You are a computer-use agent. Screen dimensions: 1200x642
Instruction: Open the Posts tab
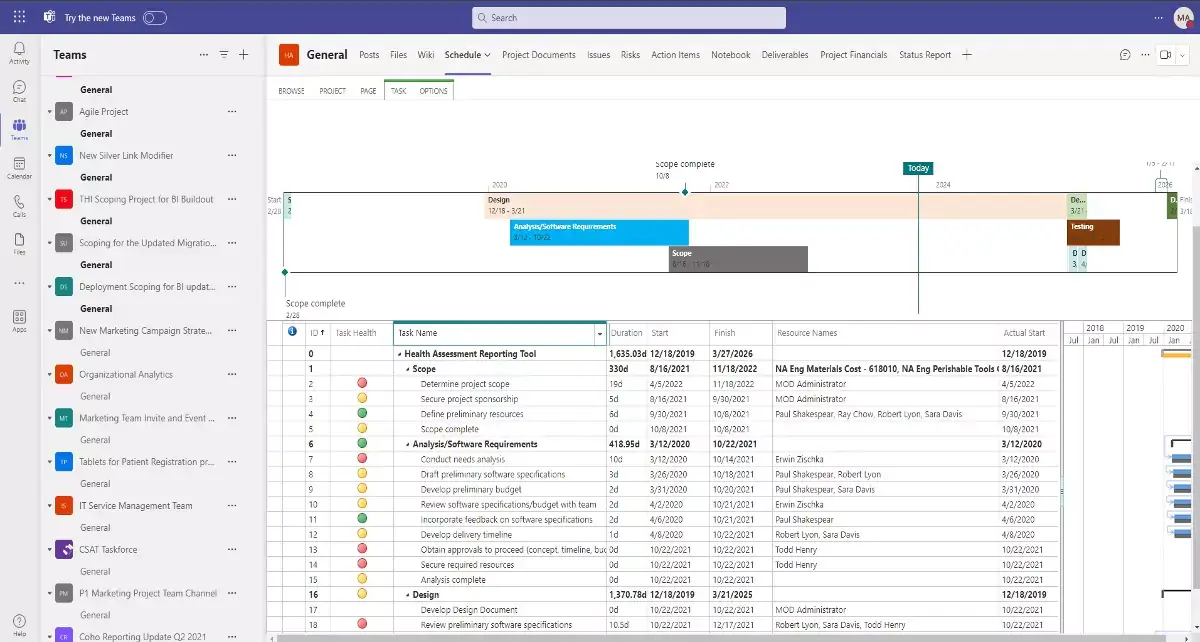click(x=369, y=55)
